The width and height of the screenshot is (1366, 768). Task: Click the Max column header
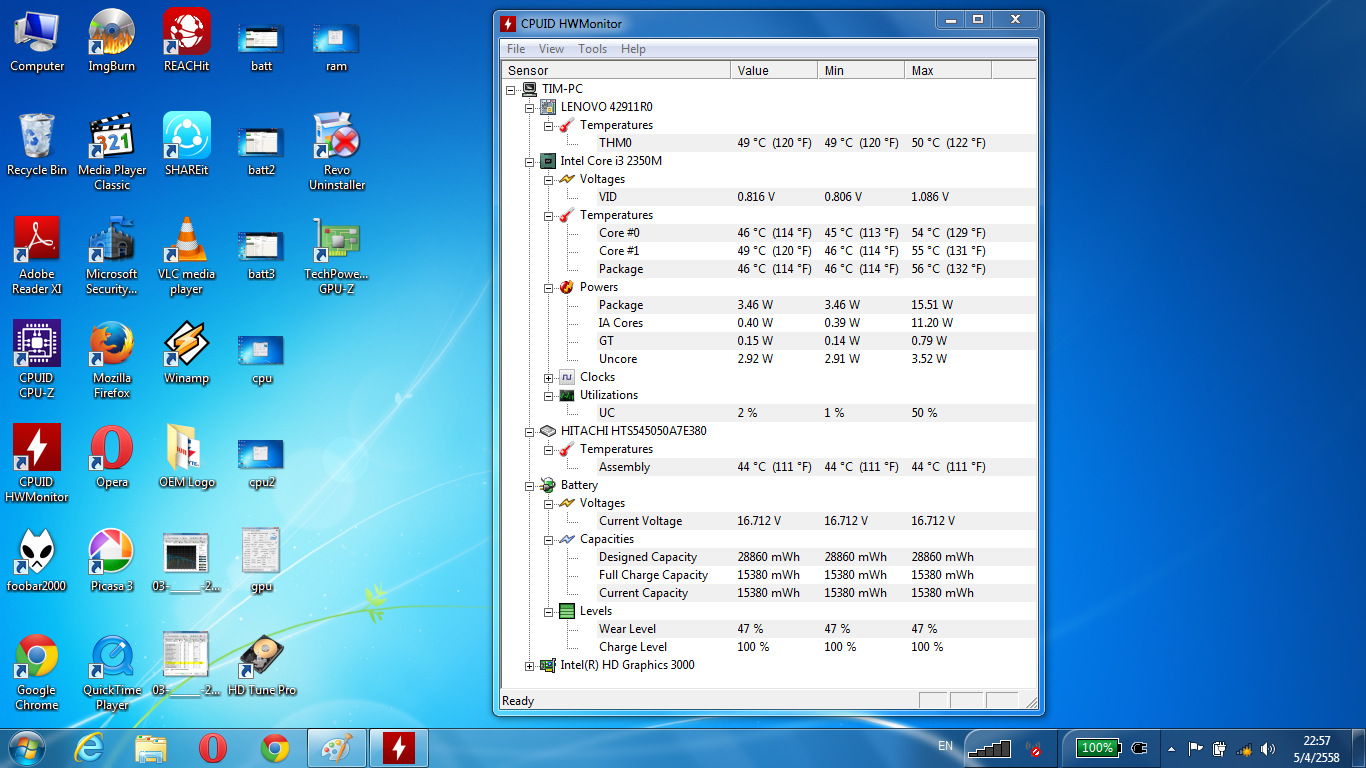(x=948, y=70)
